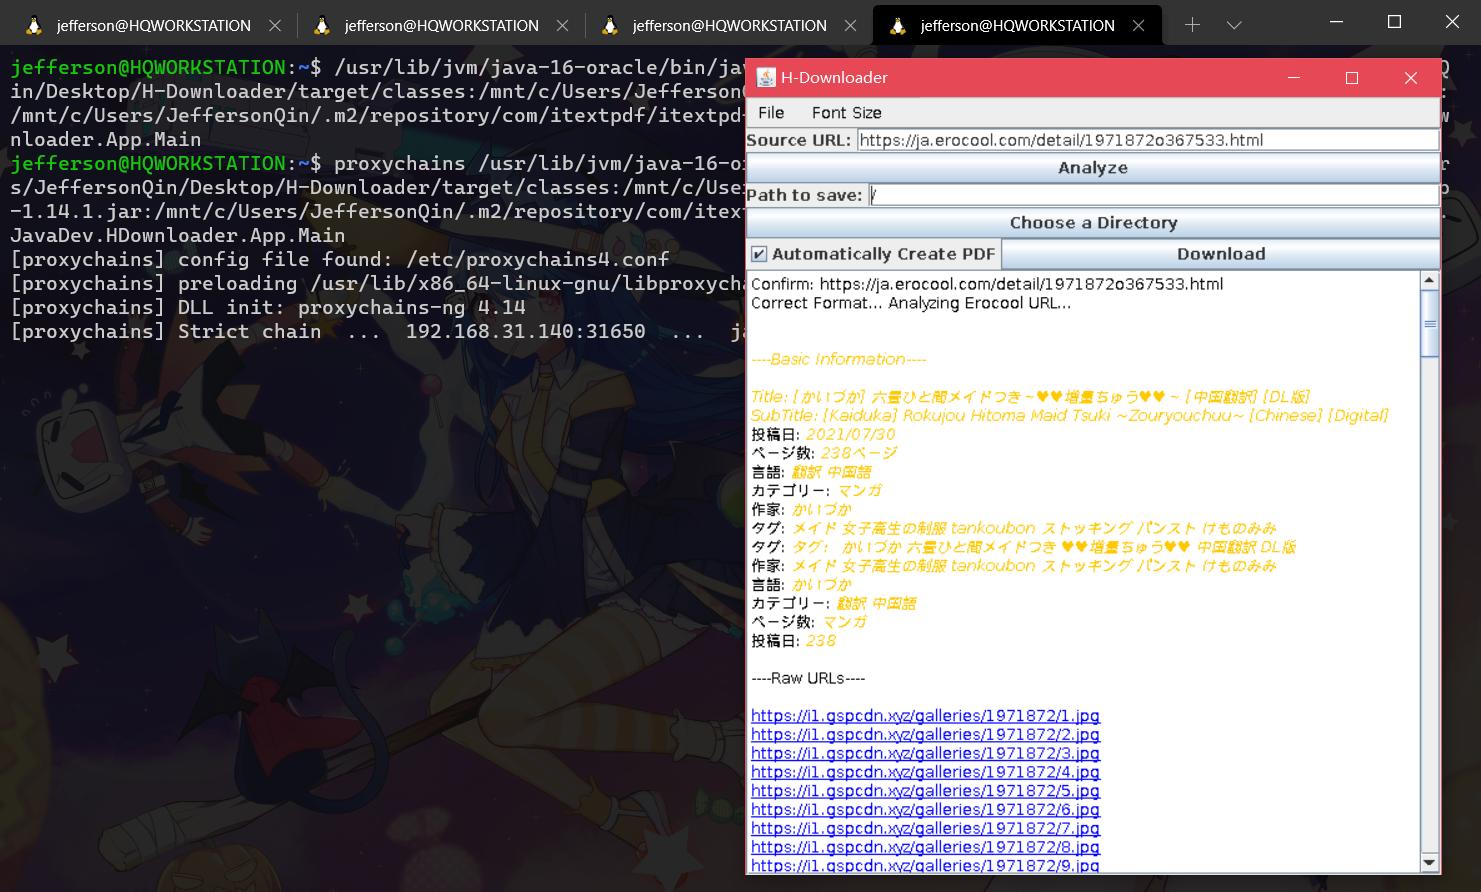Open raw URL link ending 6.jpg

(925, 810)
